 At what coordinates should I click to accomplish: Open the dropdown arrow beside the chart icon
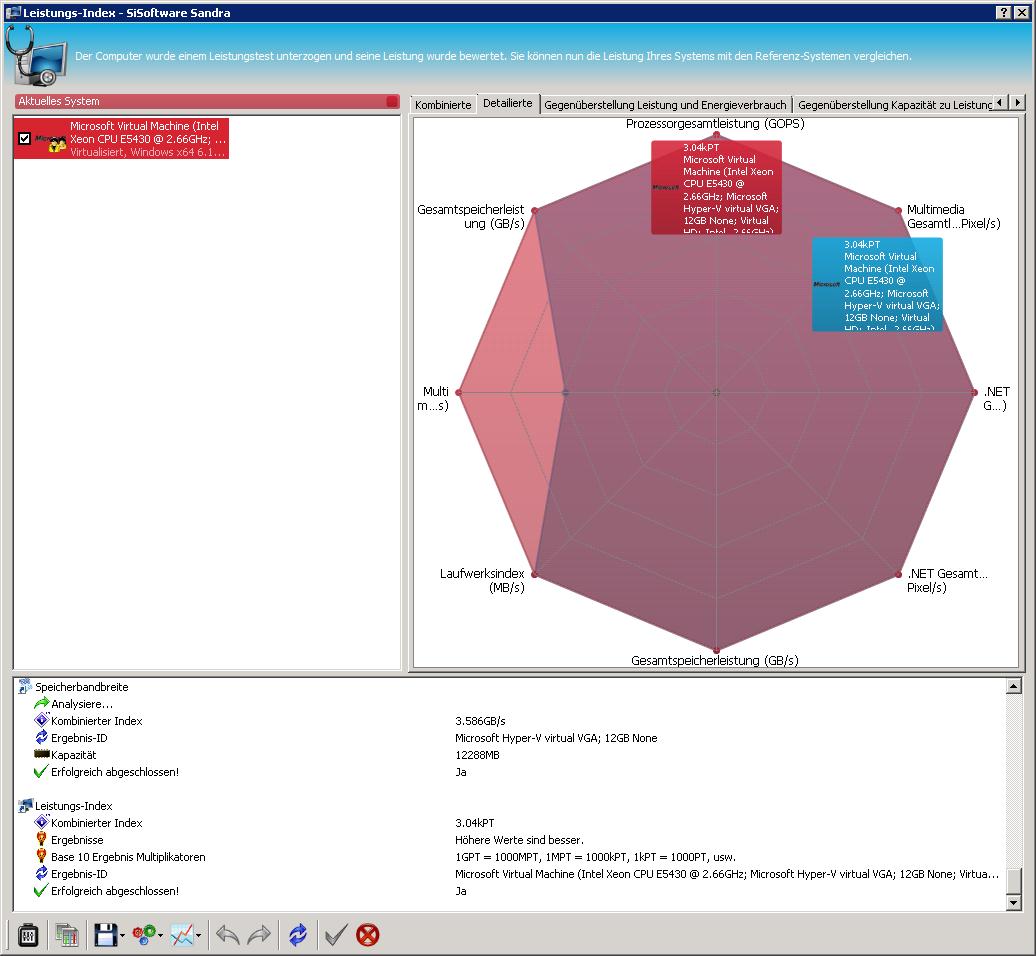199,936
